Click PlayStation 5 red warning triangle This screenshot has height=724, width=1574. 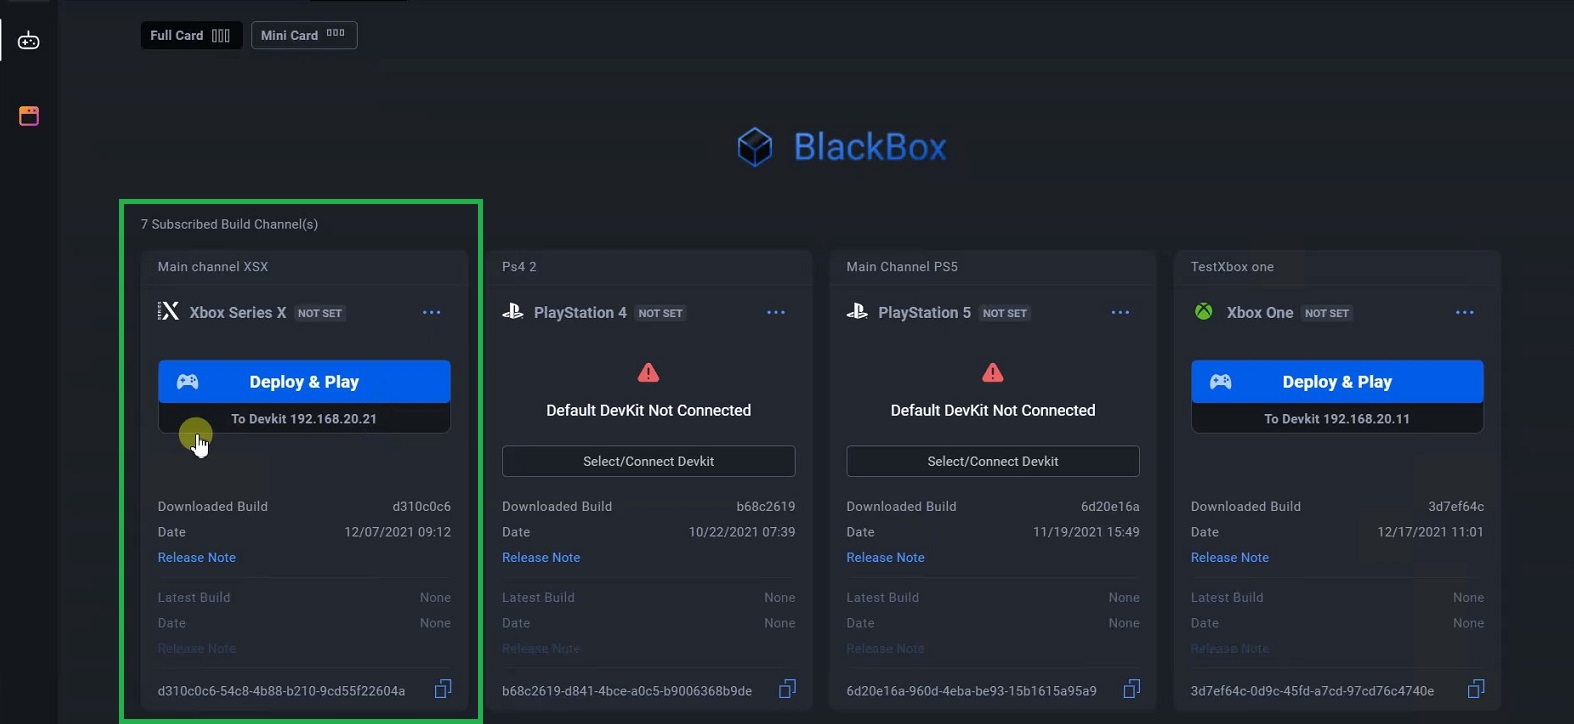point(993,373)
